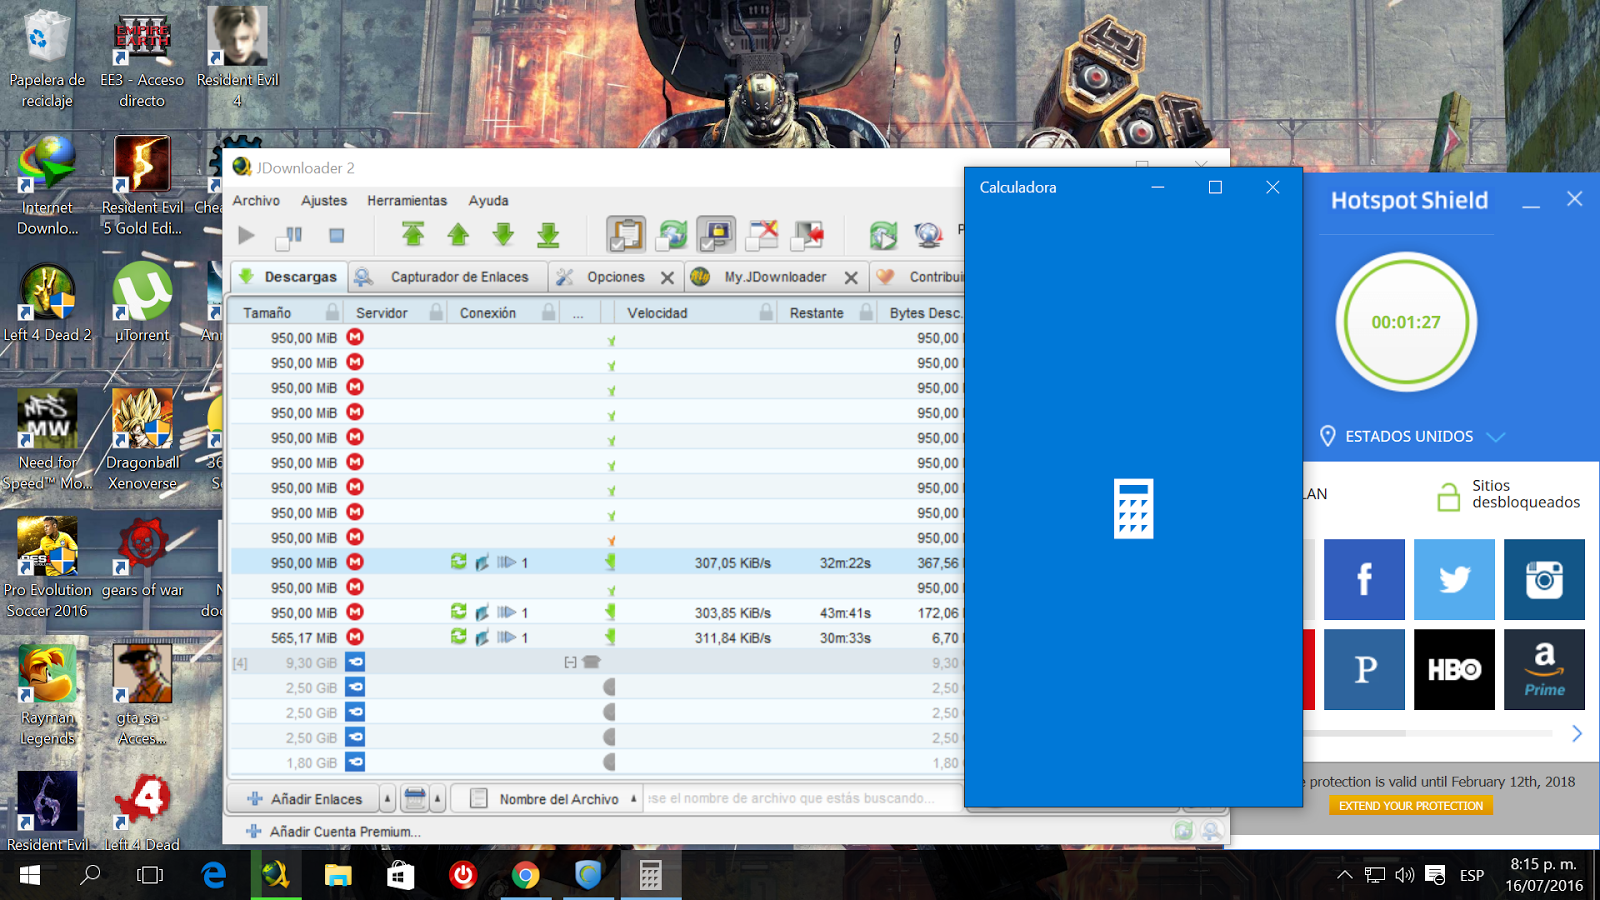Click the host icon on the 1,80 GiB row
The height and width of the screenshot is (900, 1600).
355,762
